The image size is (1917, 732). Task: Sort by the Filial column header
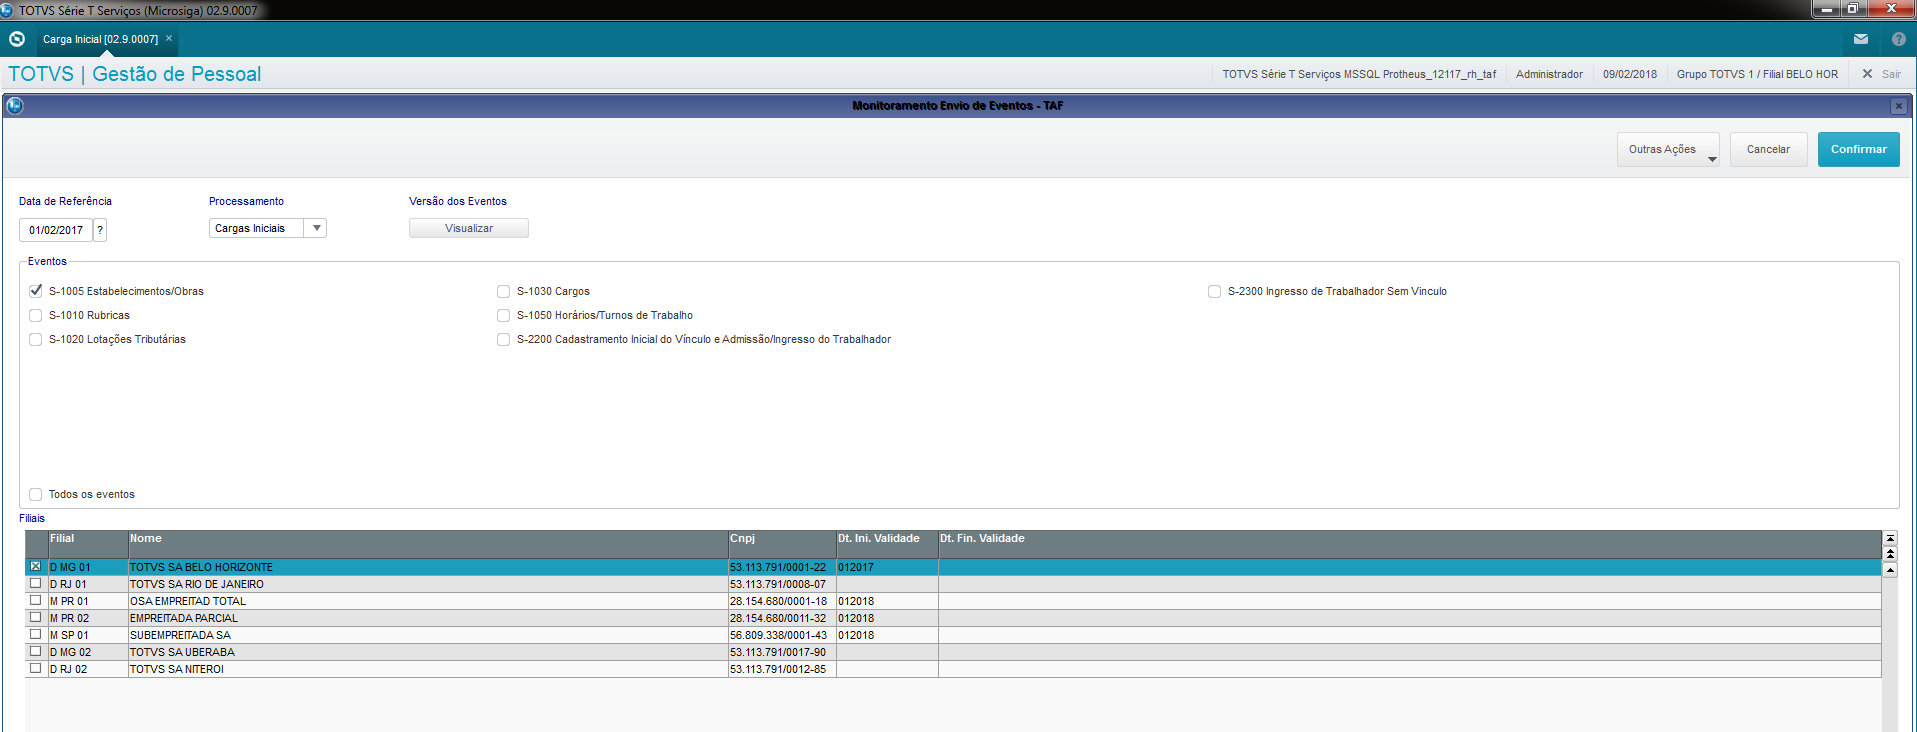pos(88,544)
